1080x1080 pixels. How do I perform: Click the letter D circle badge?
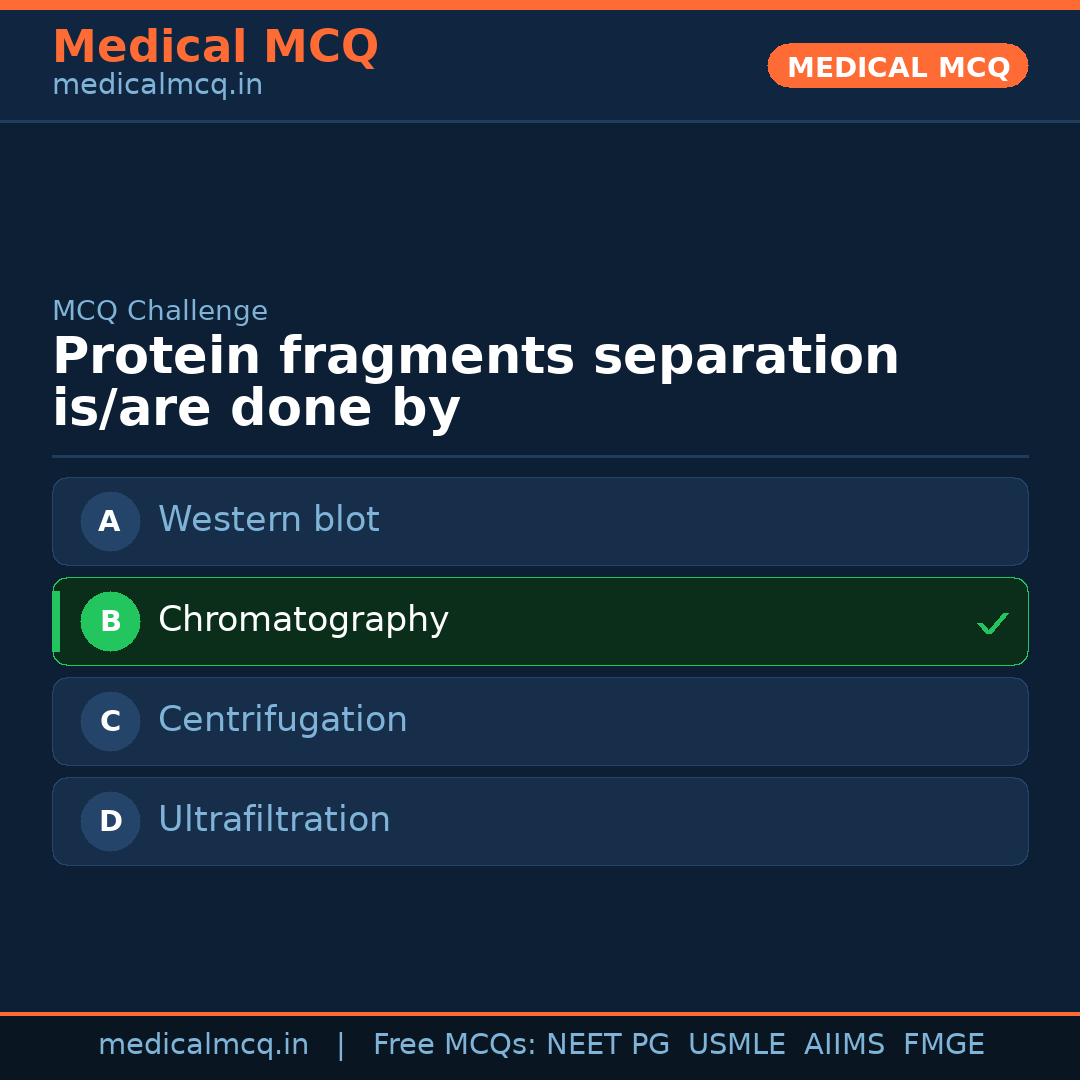click(110, 821)
